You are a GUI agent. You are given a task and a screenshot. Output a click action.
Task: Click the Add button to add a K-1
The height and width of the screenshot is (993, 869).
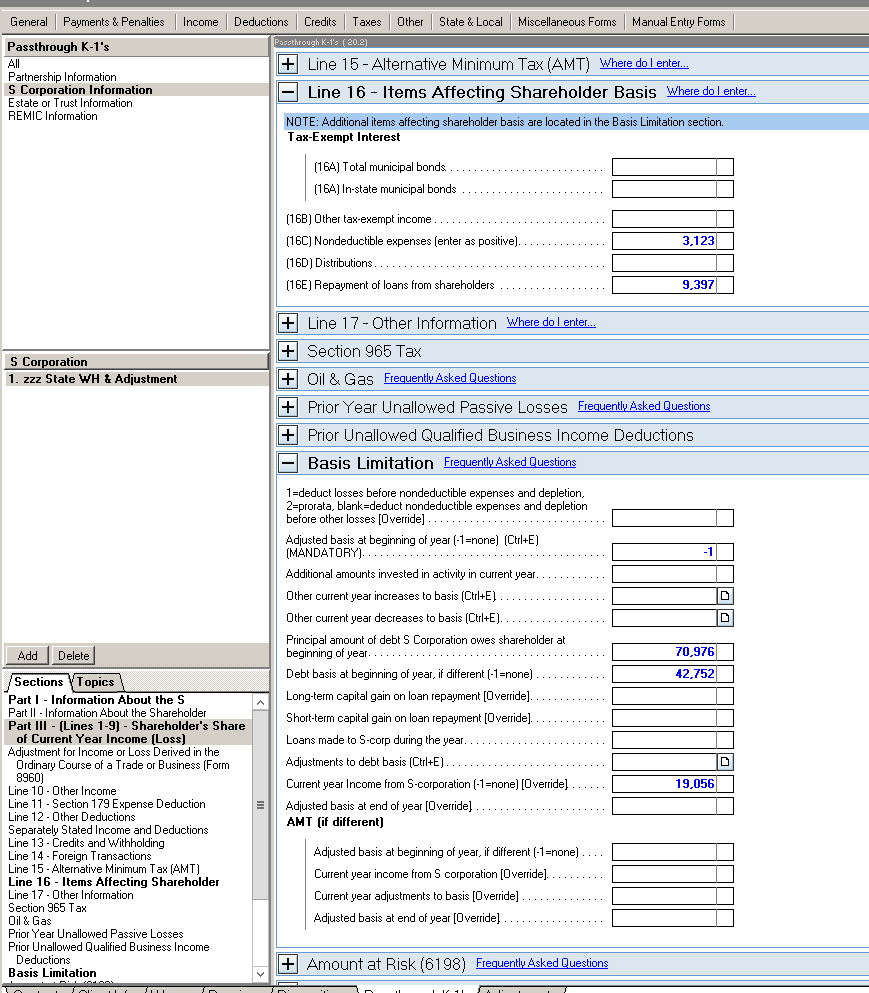26,655
